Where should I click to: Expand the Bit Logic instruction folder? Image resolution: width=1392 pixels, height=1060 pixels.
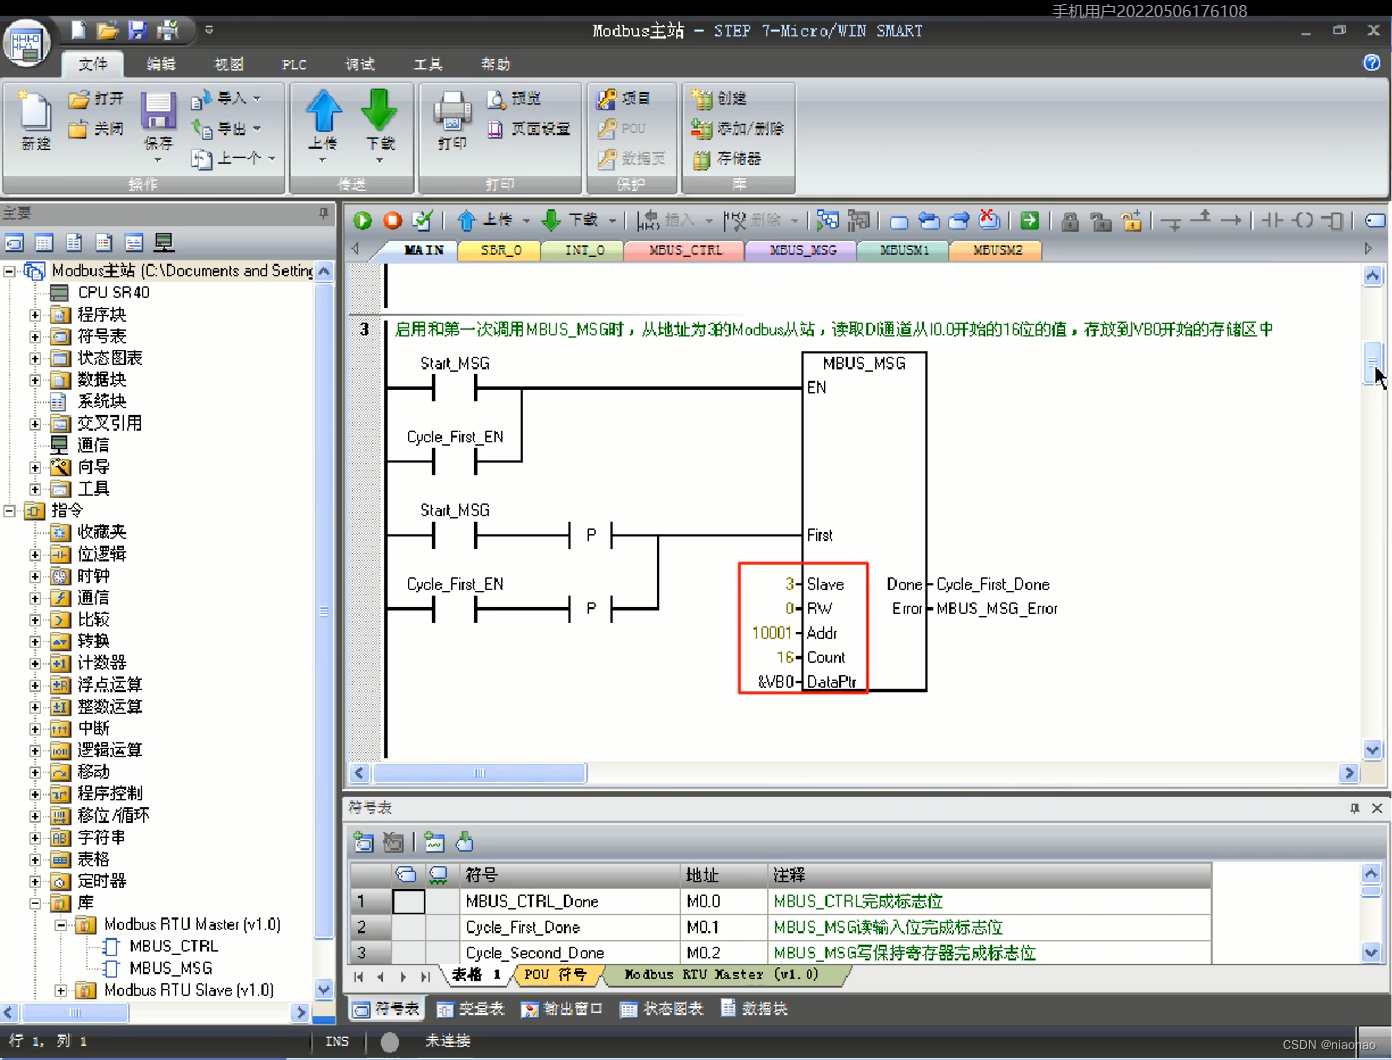pos(35,554)
